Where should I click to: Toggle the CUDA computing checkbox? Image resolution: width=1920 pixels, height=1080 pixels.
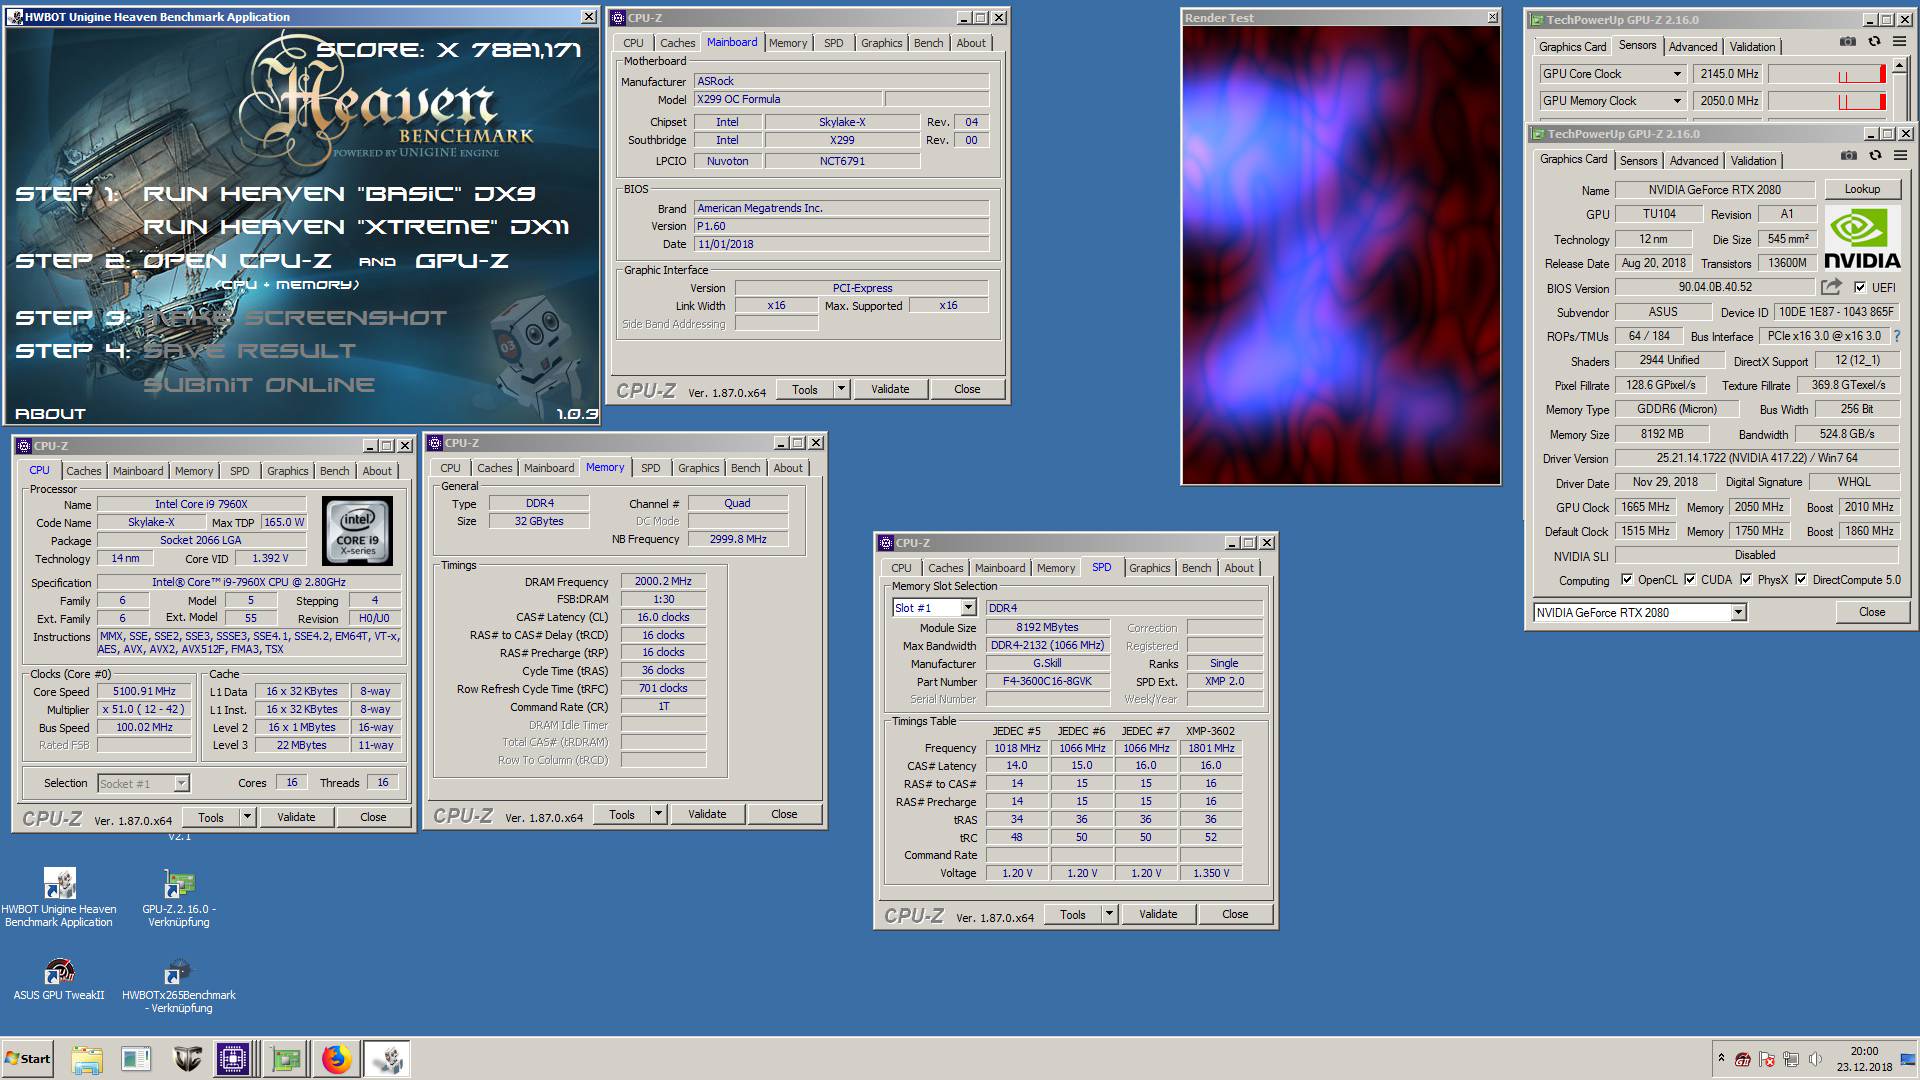pos(1690,580)
